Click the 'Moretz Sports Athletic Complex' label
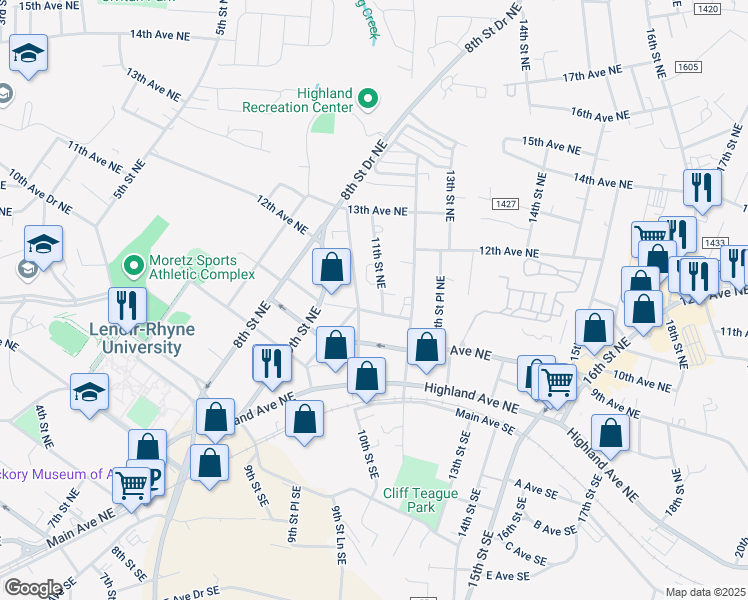748x600 pixels. (202, 267)
